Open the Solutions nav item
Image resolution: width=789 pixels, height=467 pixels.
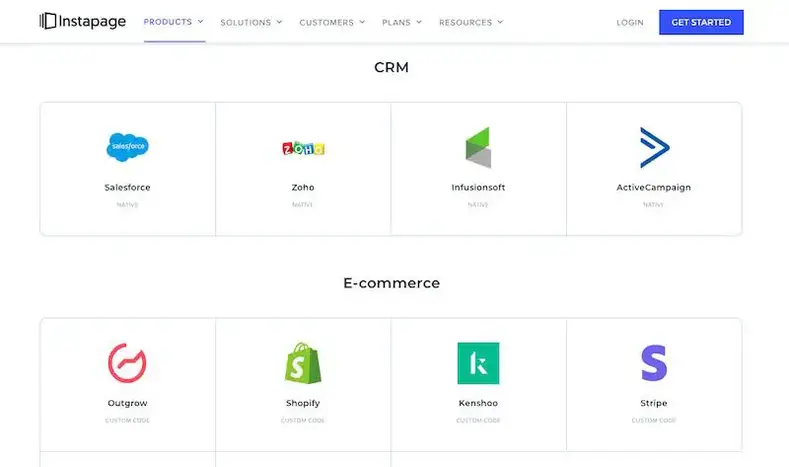click(246, 23)
